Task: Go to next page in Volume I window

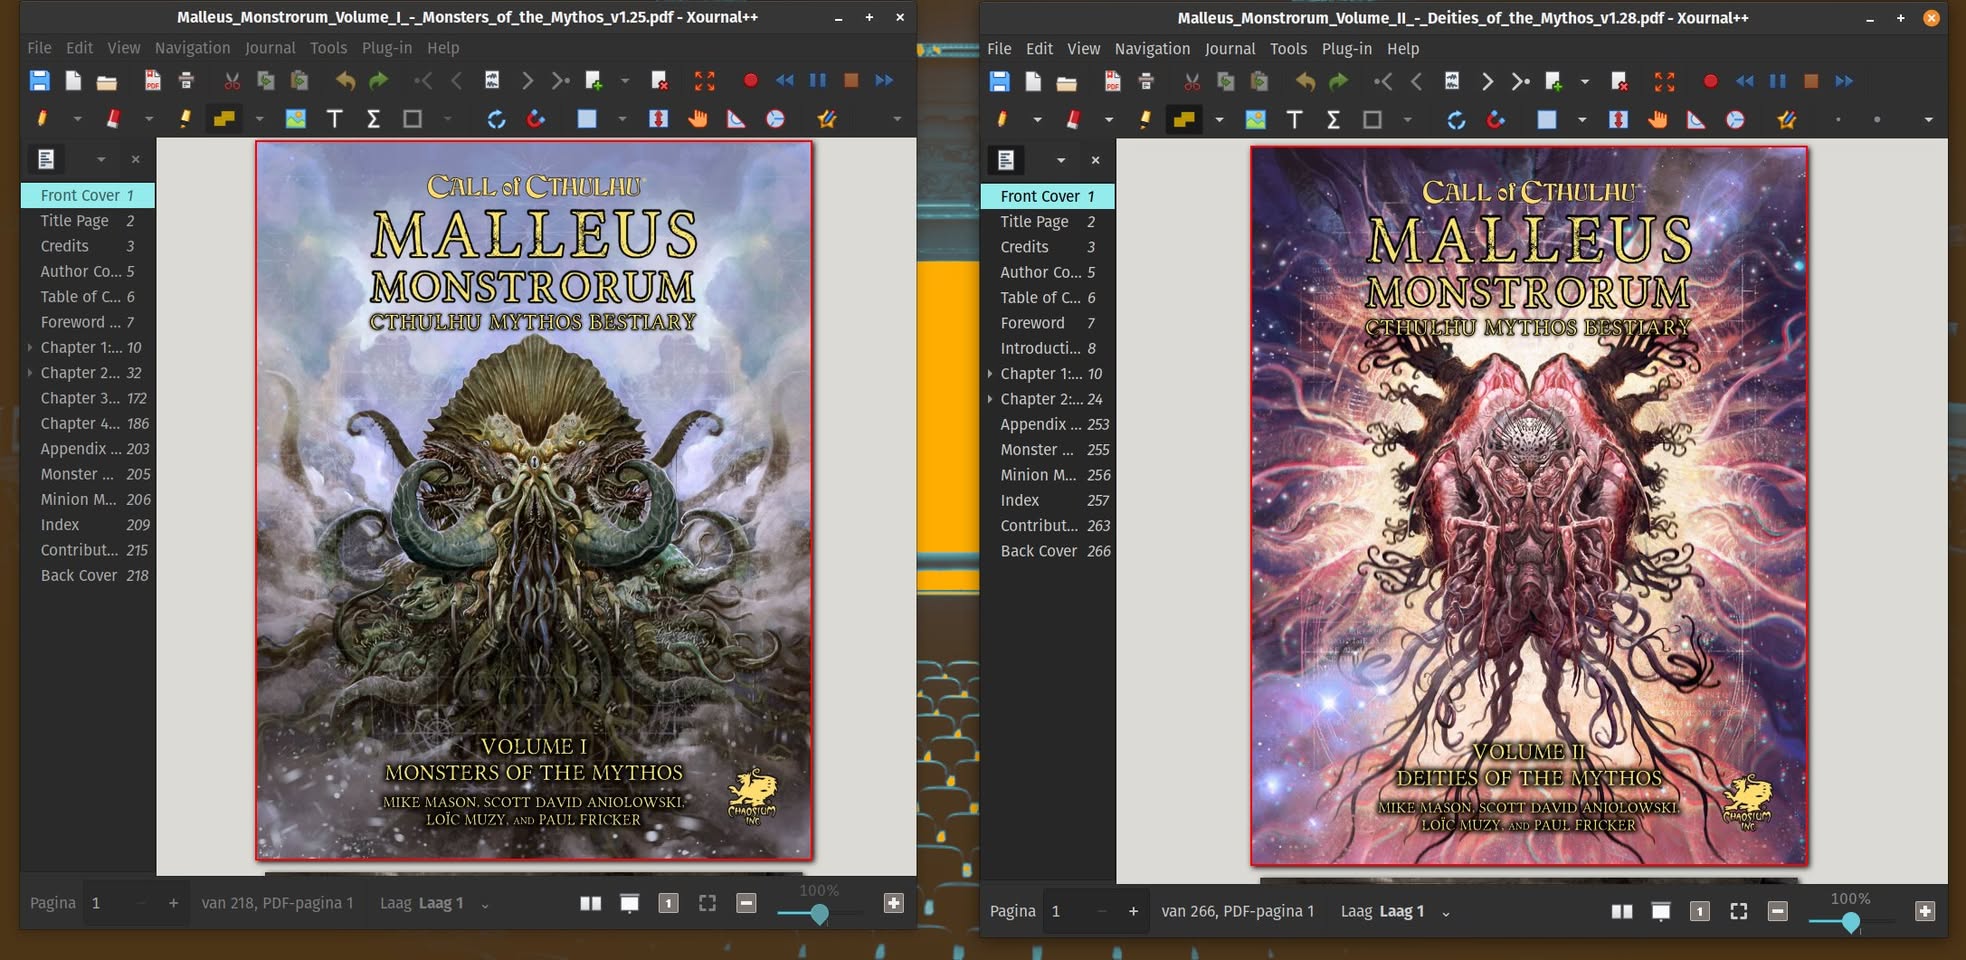Action: point(527,81)
